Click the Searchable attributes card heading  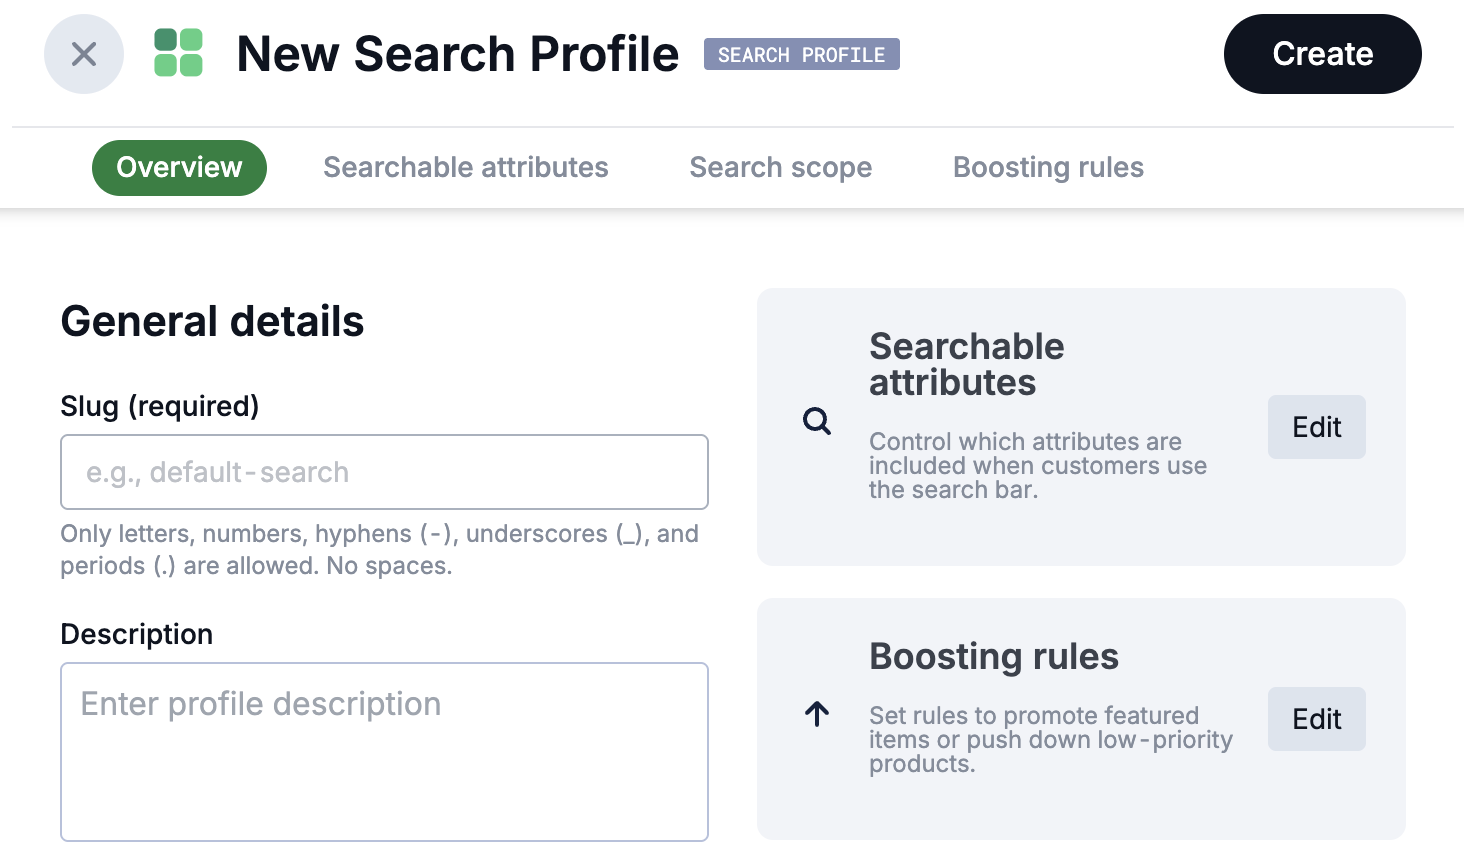point(966,364)
